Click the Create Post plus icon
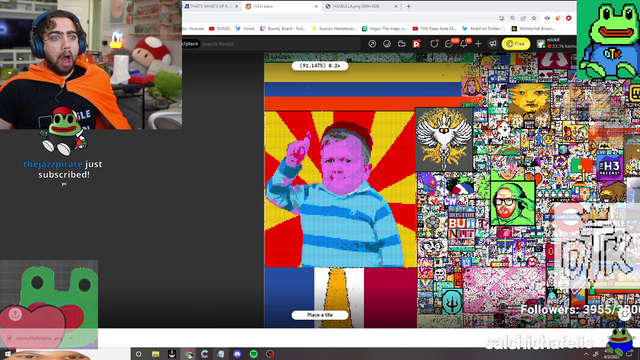640x360 pixels. point(478,44)
